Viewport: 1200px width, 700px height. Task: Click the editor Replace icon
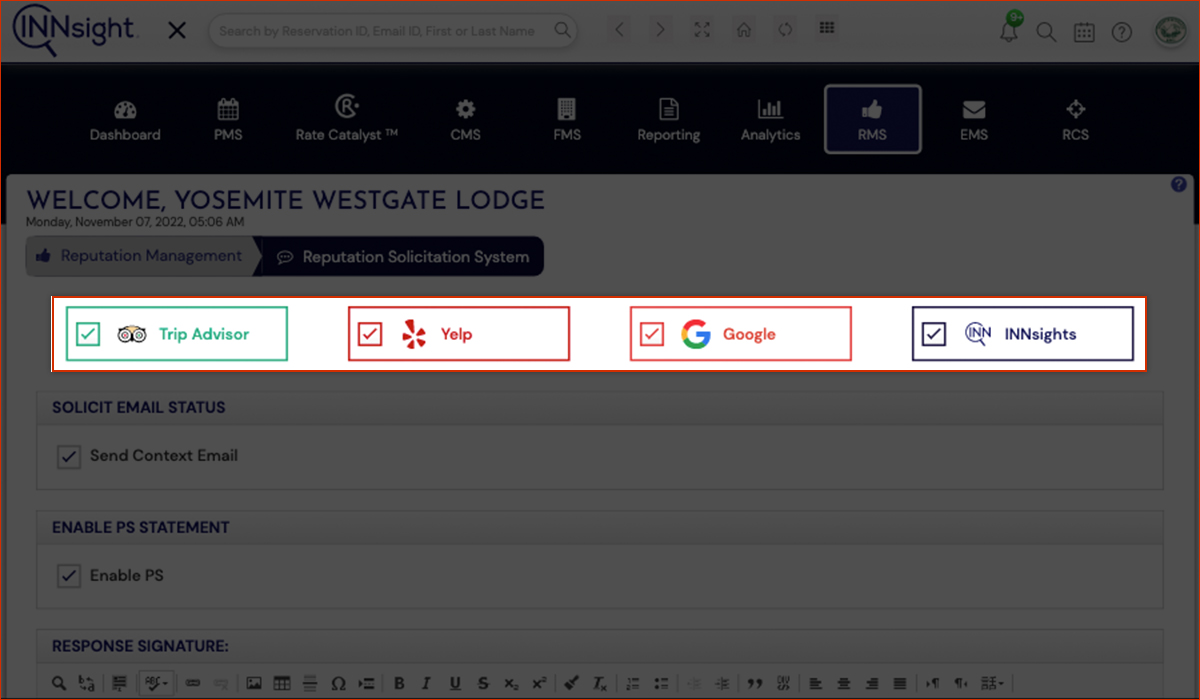tap(87, 684)
